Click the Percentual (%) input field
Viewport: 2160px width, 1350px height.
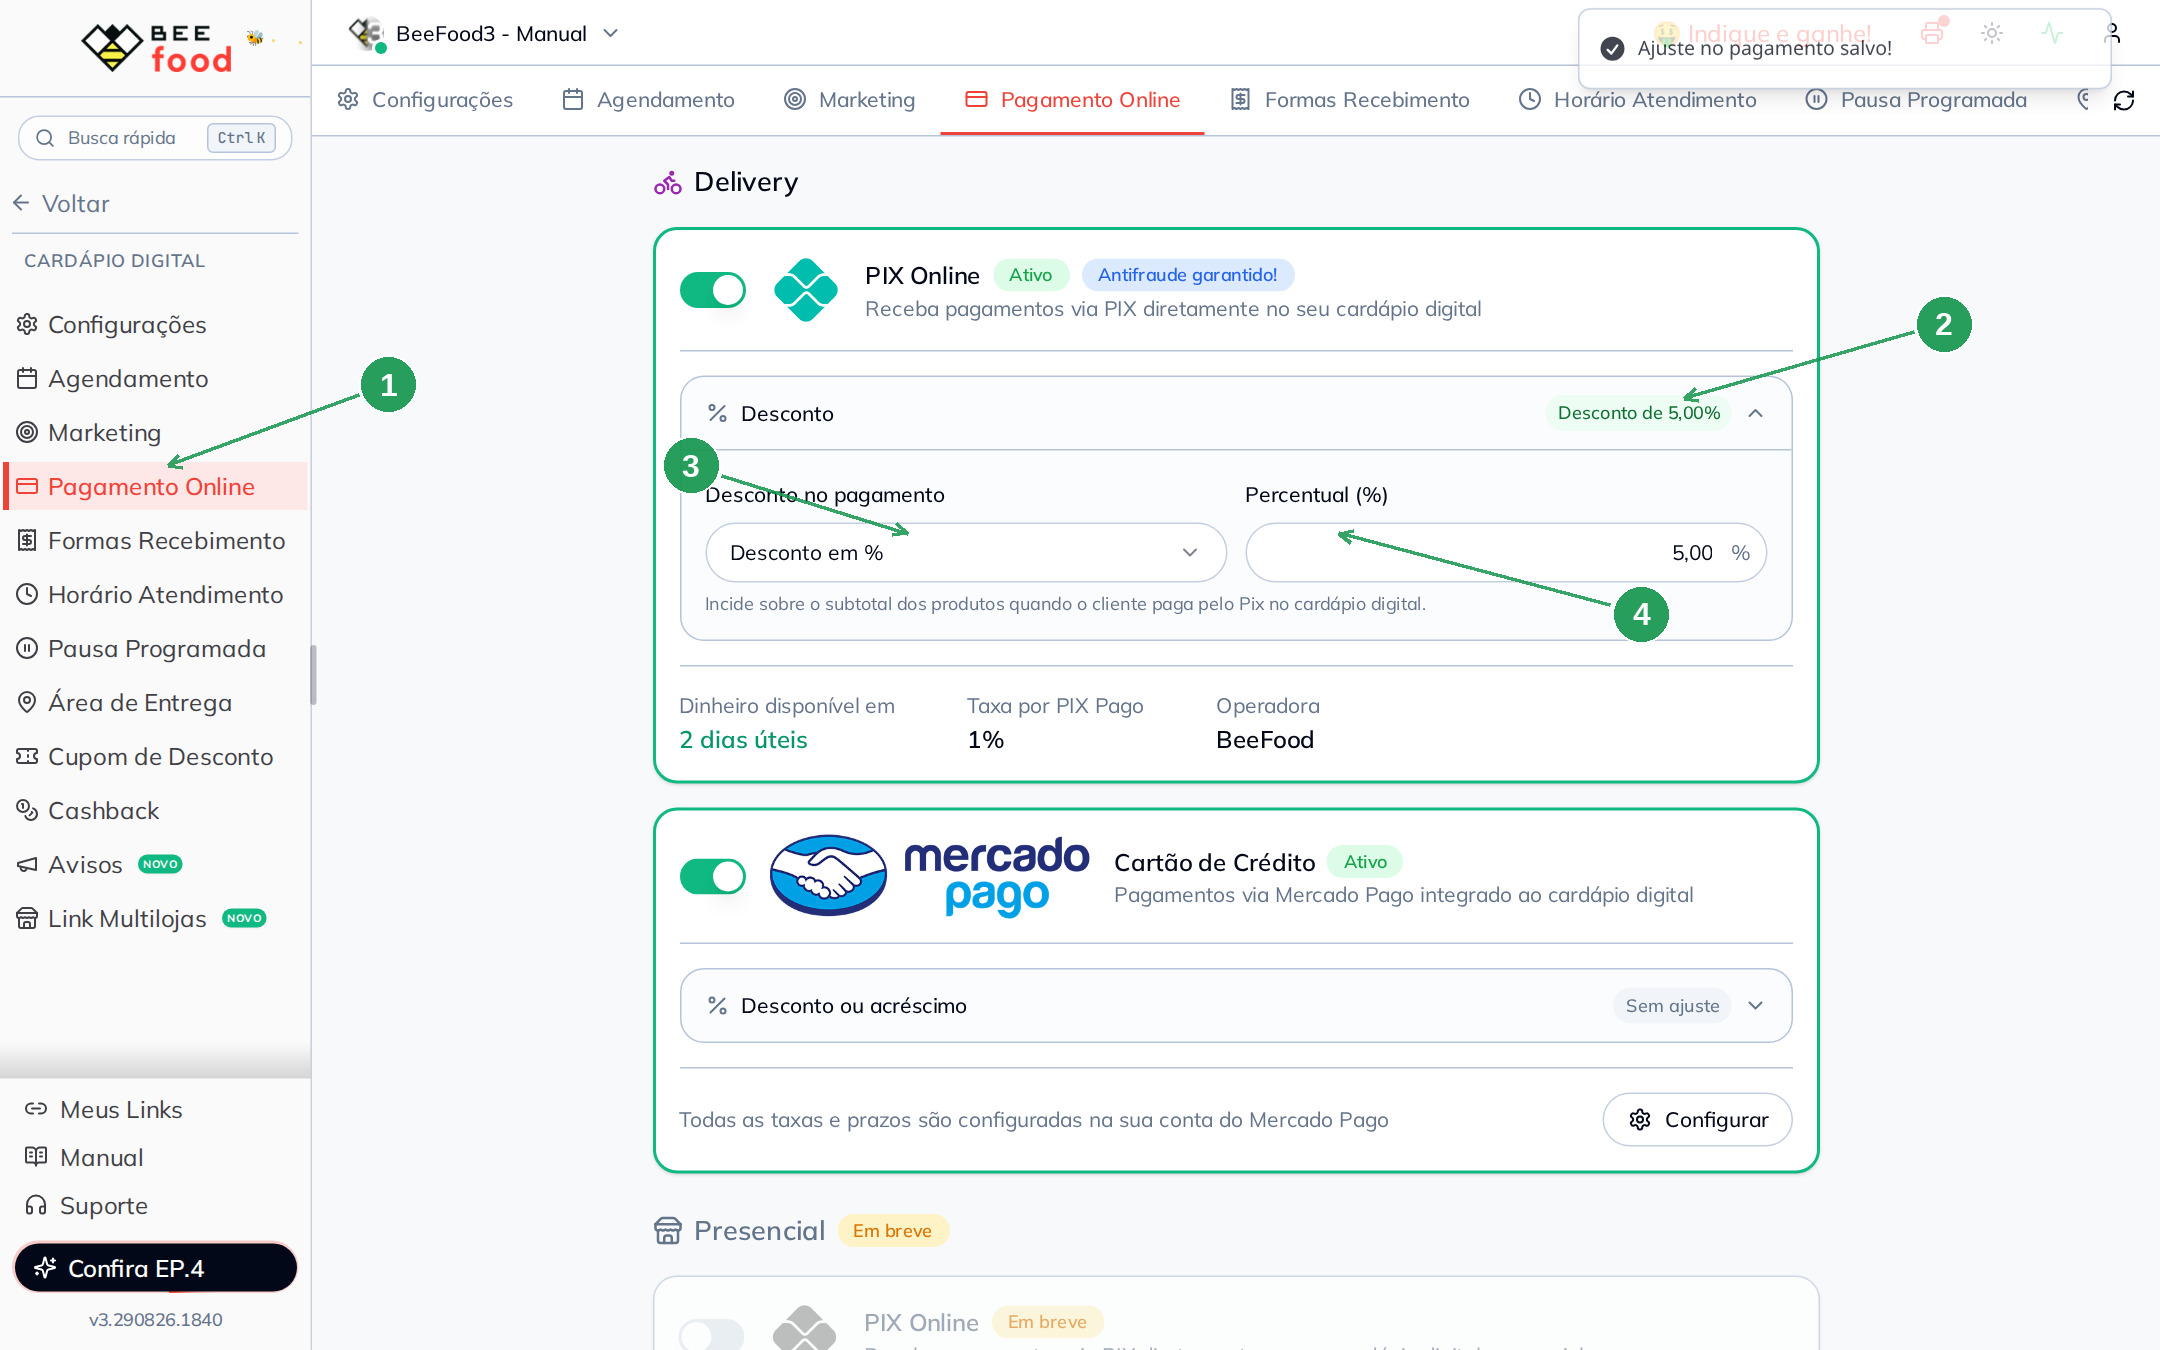[x=1506, y=553]
